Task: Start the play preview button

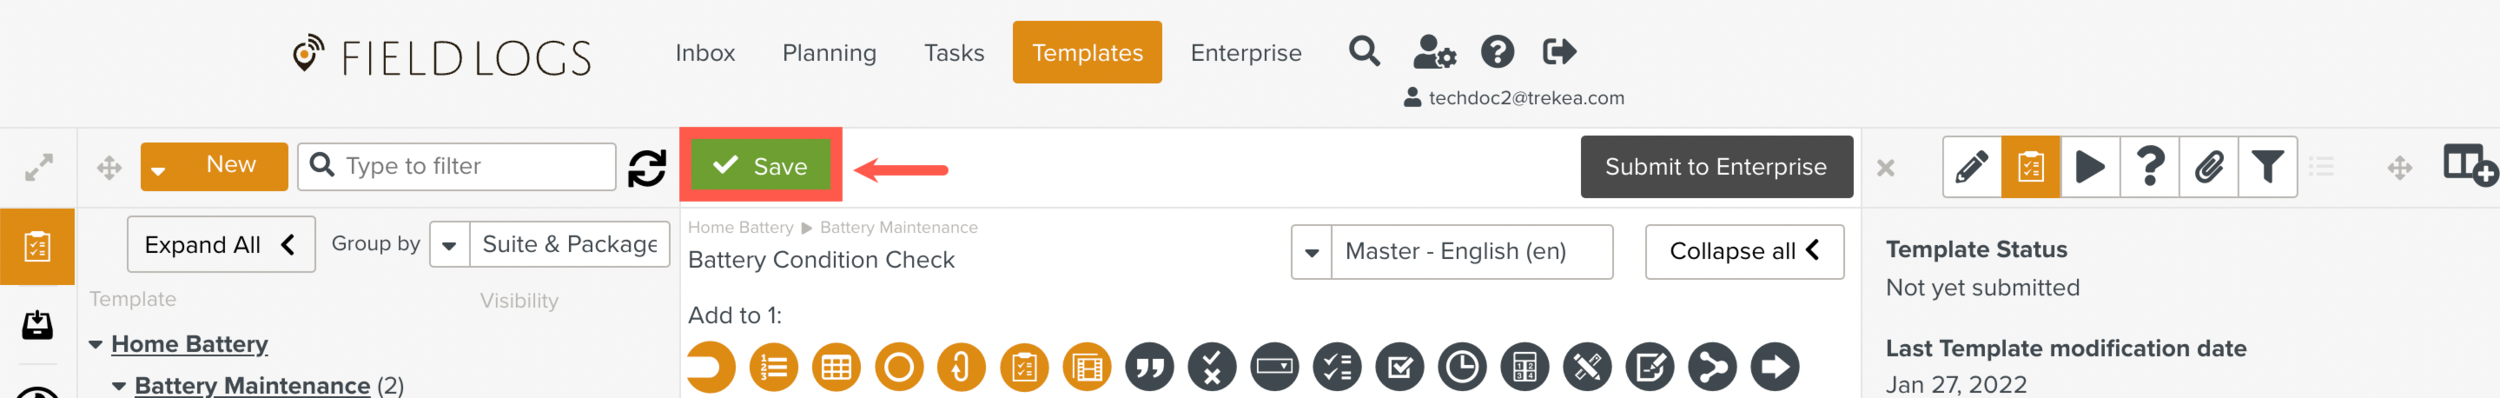Action: [x=2090, y=167]
